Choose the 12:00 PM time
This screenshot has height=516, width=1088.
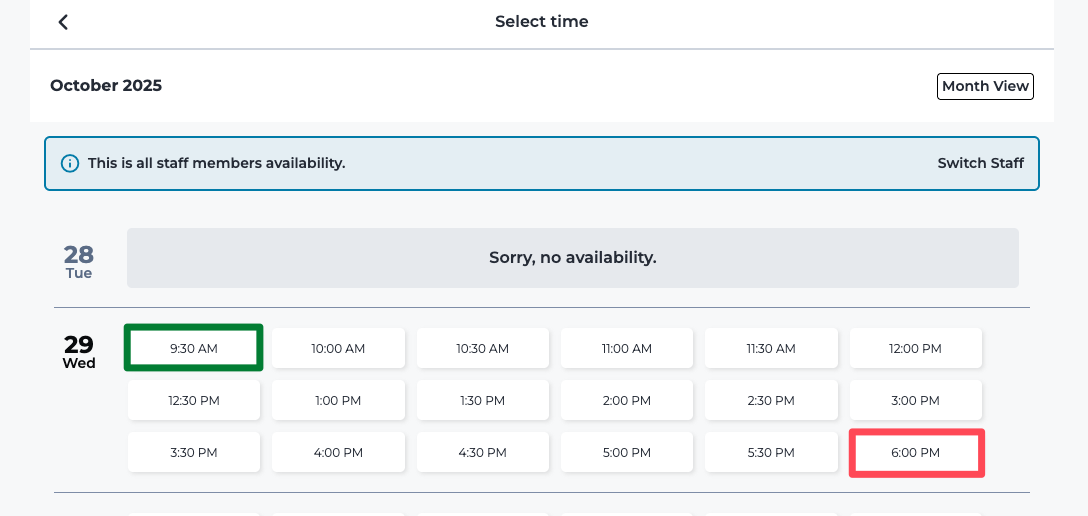(x=916, y=348)
